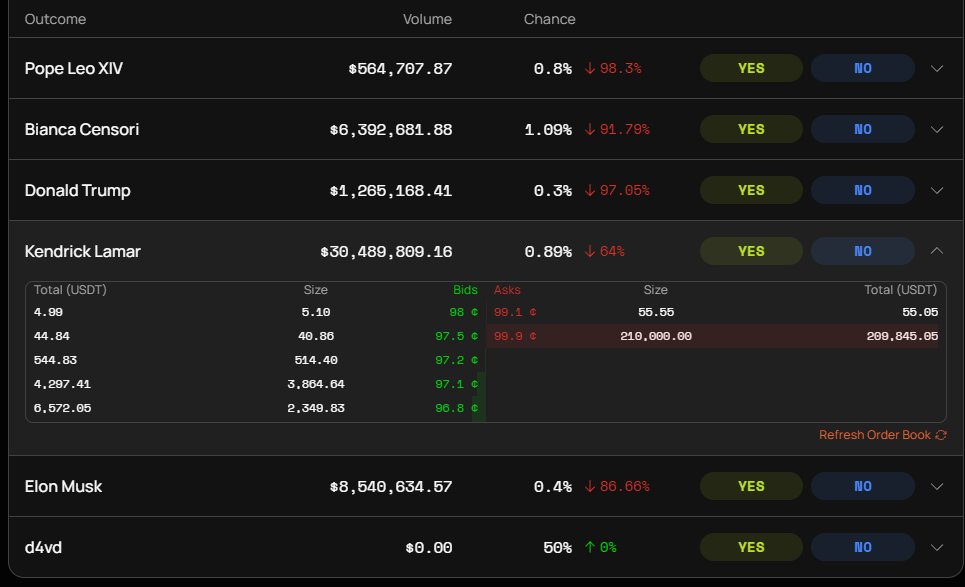Expand the Pope Leo XIV order book

(x=937, y=69)
